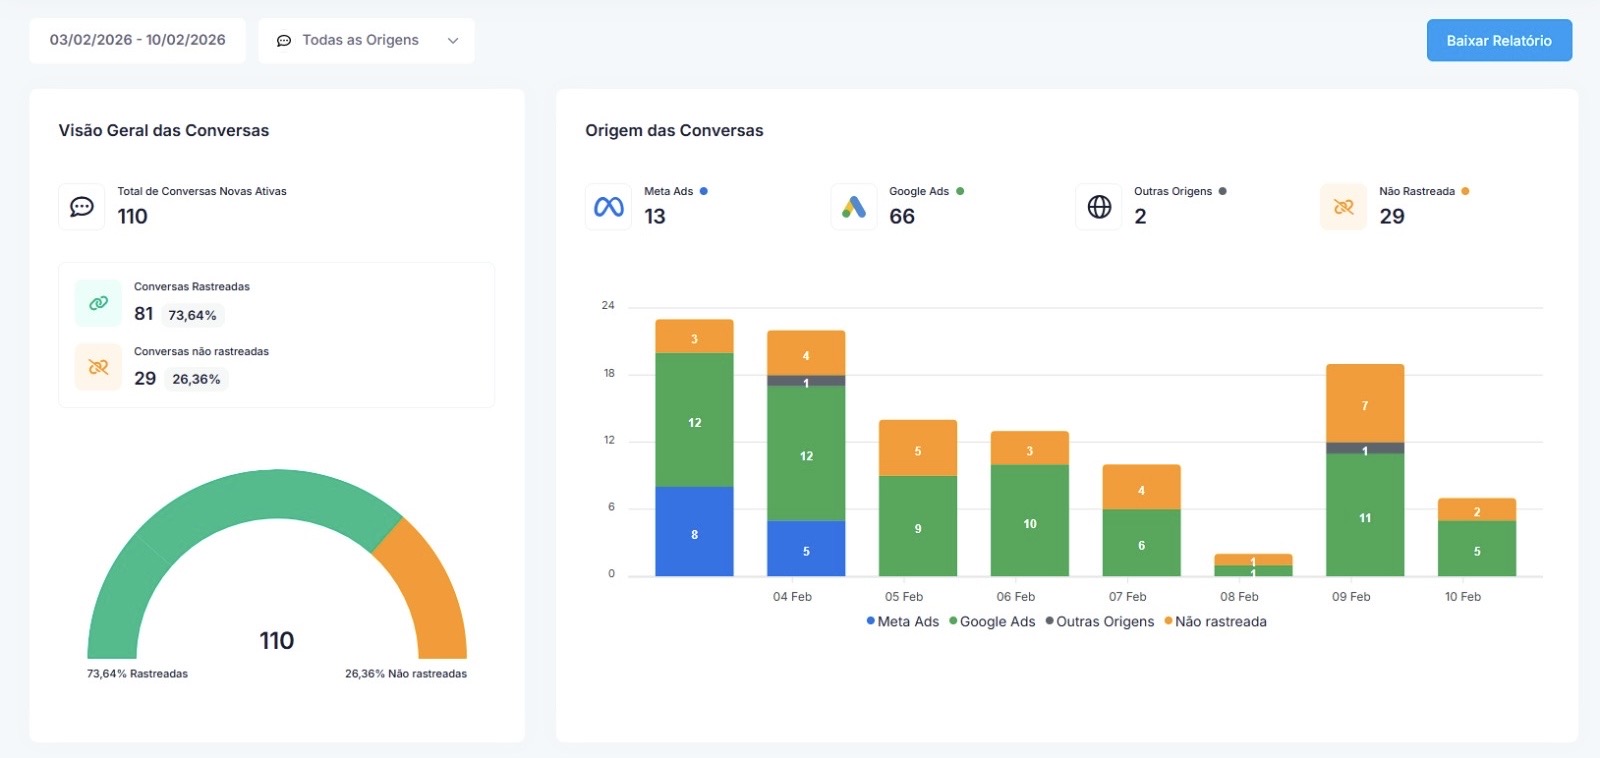Click the green segment labeled 6 on 07 Feb

[1141, 543]
